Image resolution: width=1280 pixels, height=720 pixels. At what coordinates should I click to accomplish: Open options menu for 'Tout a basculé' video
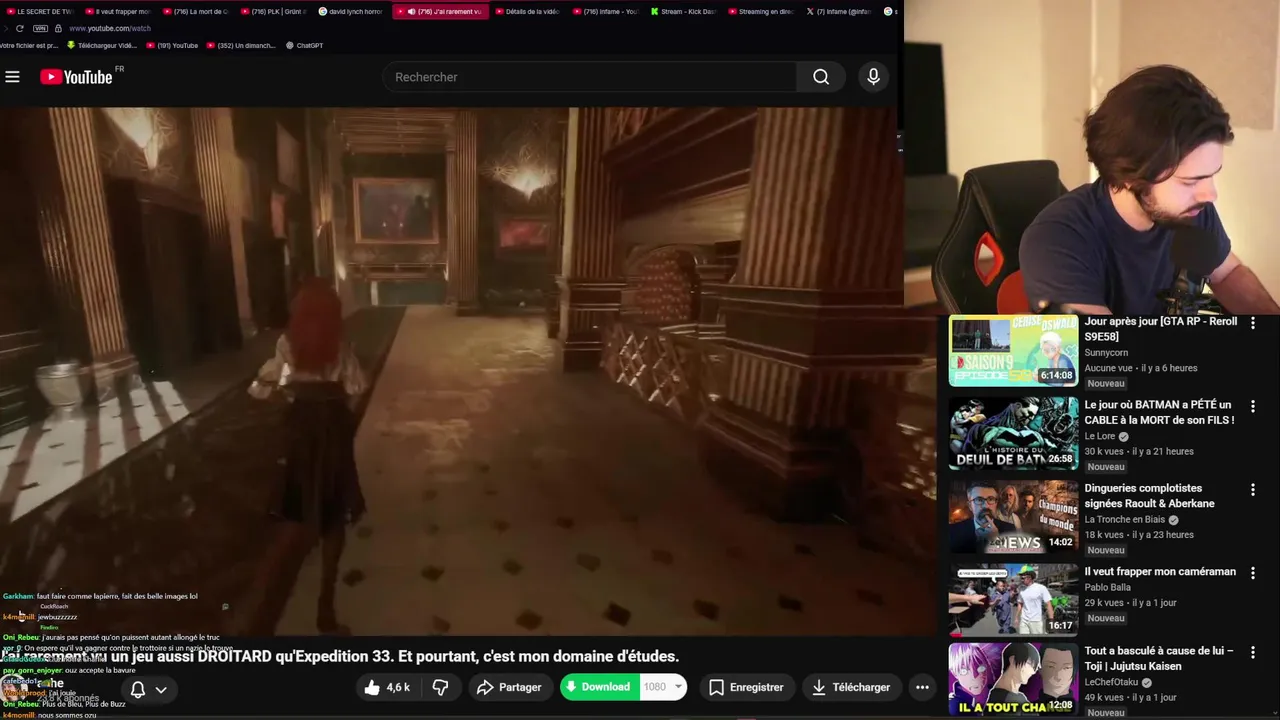(x=1253, y=652)
